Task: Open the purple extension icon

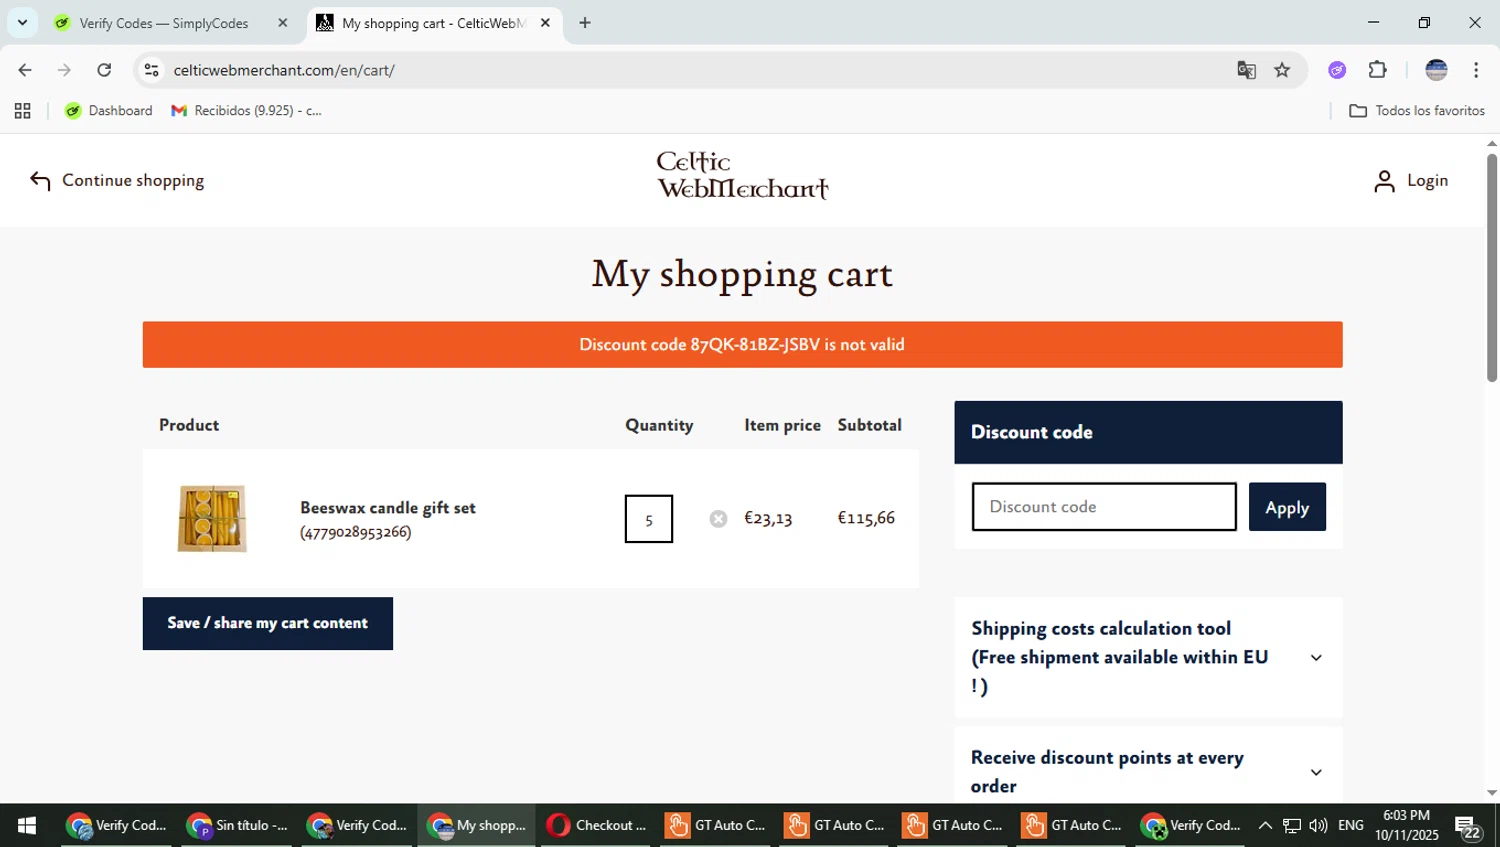Action: [x=1337, y=70]
